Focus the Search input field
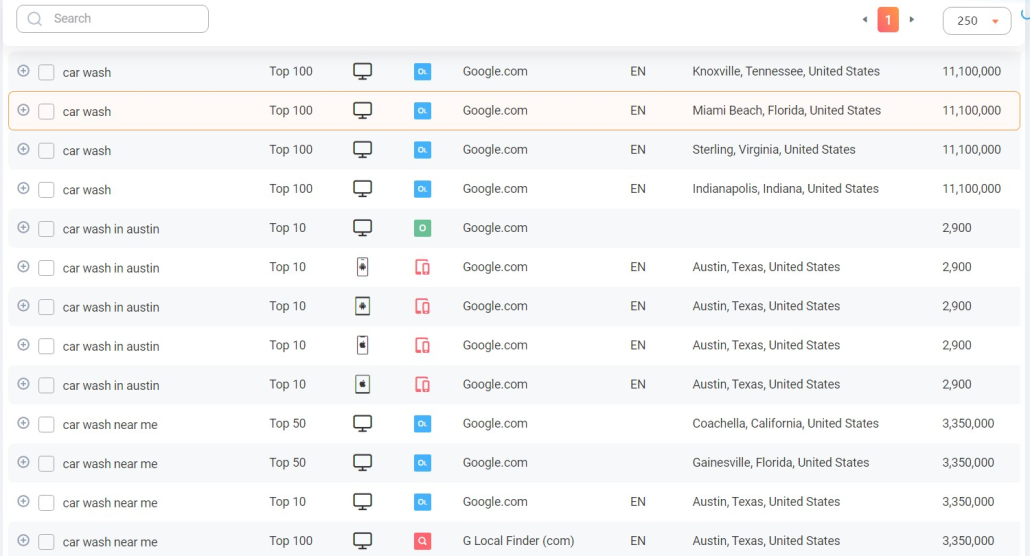The height and width of the screenshot is (556, 1030). pos(112,19)
